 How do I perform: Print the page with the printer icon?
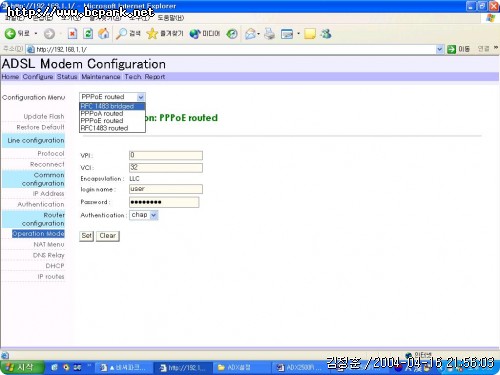[x=269, y=34]
